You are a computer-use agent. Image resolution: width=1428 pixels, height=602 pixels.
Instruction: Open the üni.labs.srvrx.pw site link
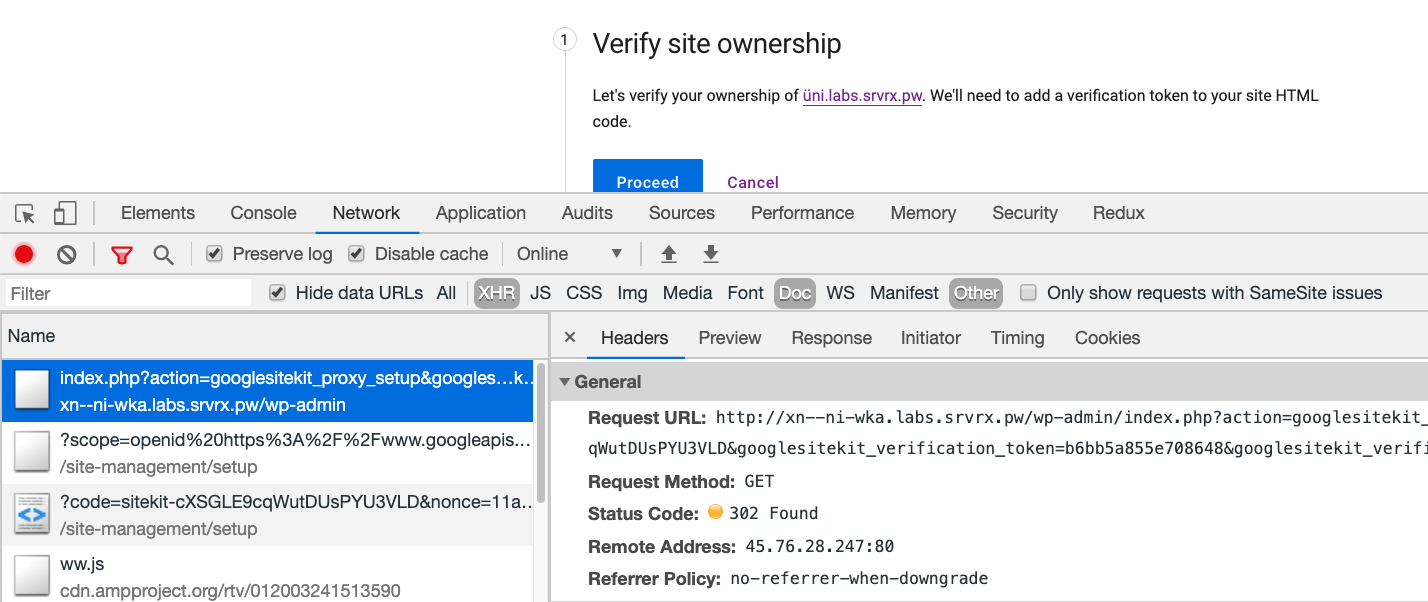pos(863,96)
